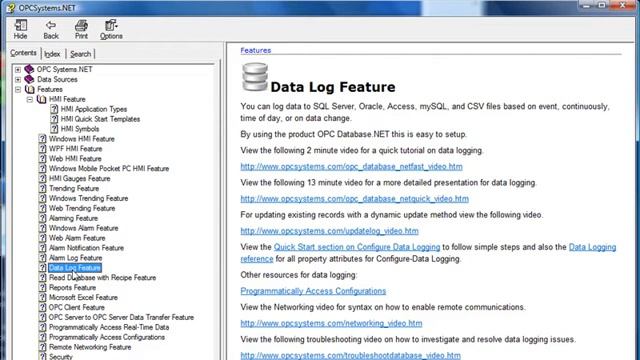Open troubleshootdatabase_video.htm link
Image resolution: width=640 pixels, height=360 pixels.
pos(350,355)
